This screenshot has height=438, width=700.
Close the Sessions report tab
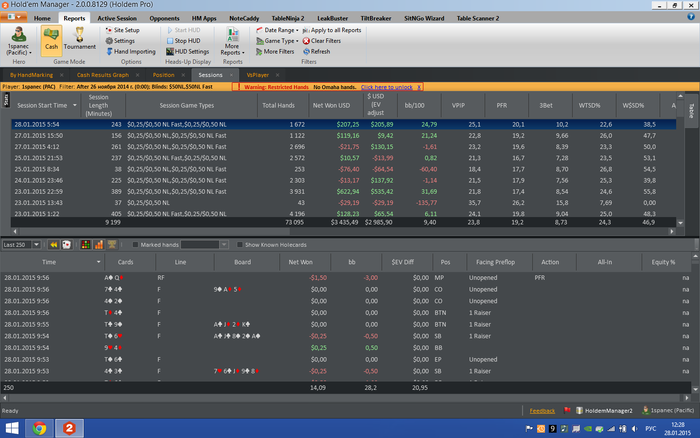[231, 75]
